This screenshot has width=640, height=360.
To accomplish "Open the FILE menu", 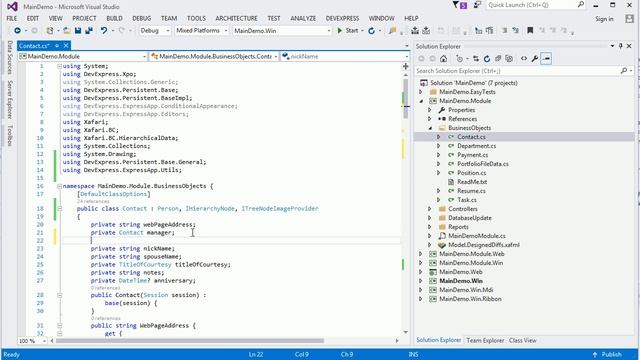I will click(x=12, y=18).
